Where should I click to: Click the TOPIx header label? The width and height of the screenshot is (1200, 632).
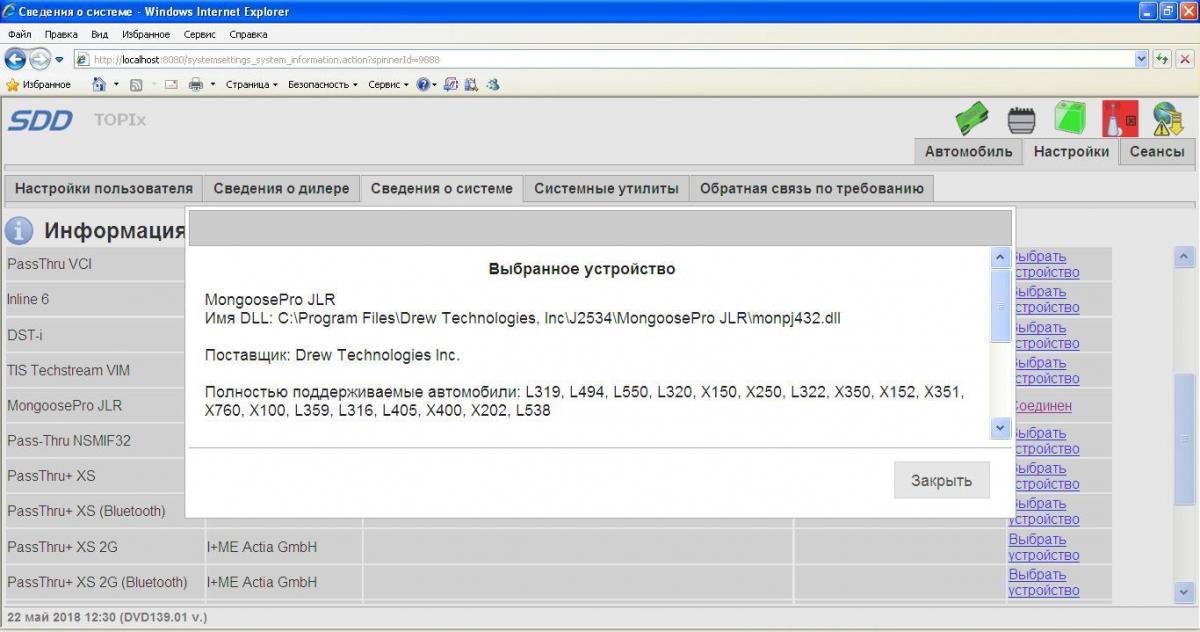[120, 120]
